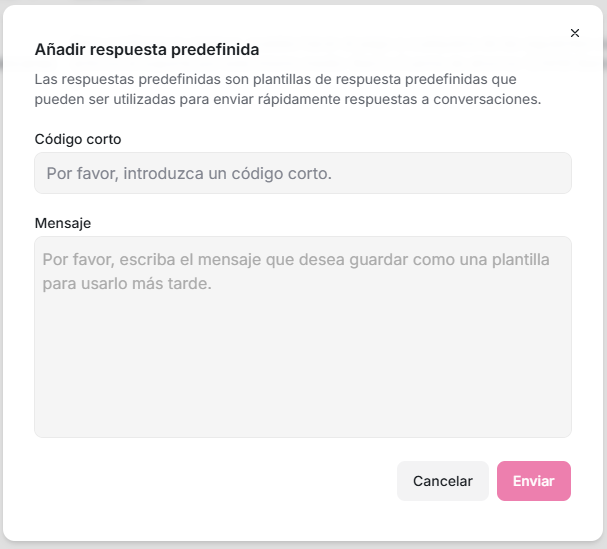Cancel adding the predefined response

tap(442, 481)
